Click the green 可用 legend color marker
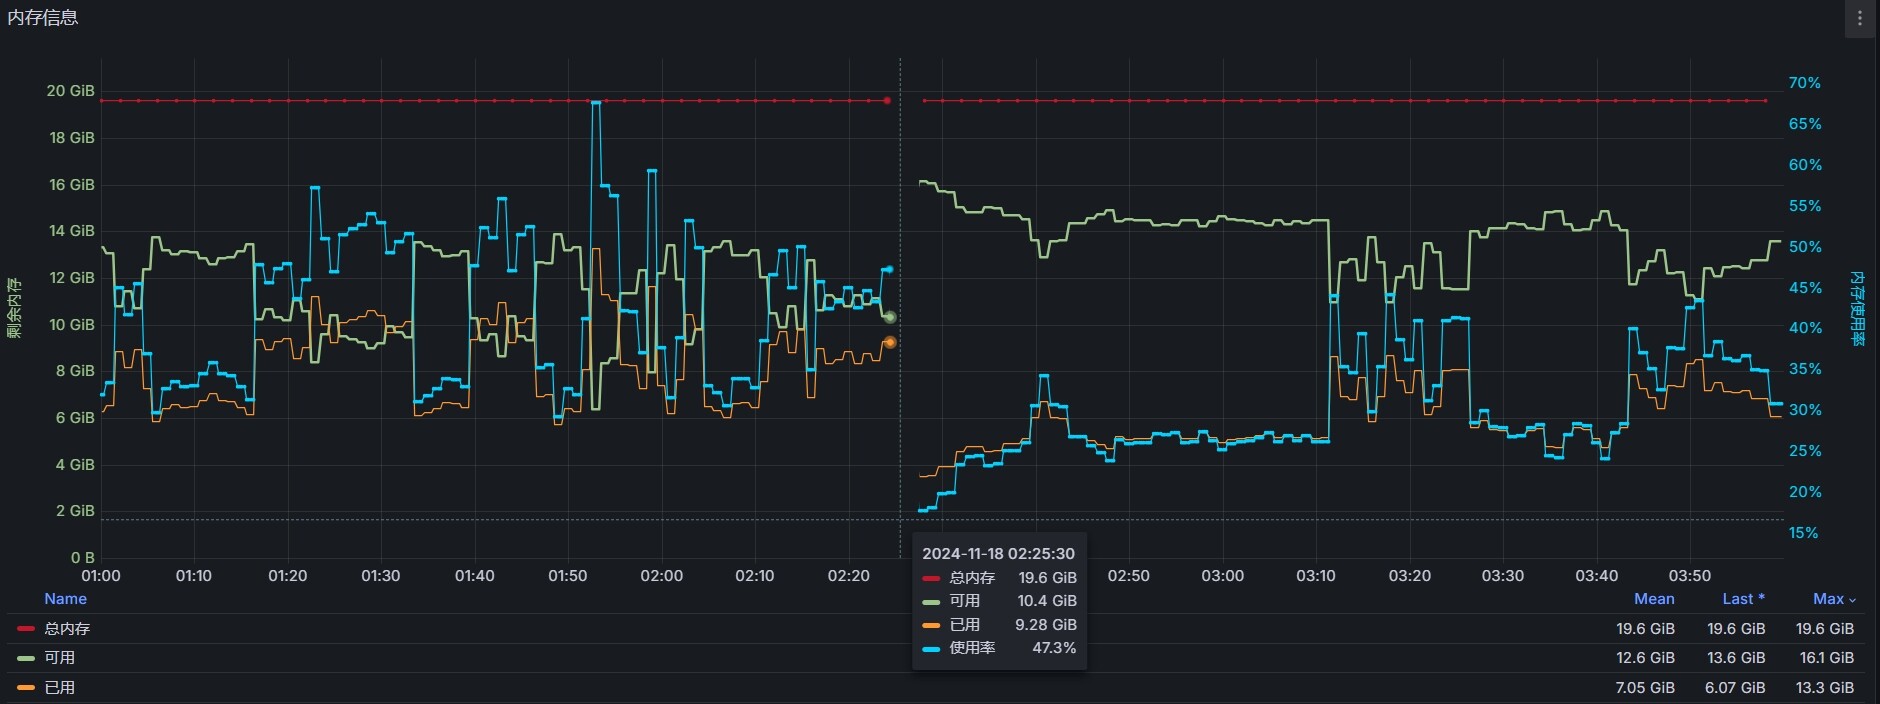The height and width of the screenshot is (704, 1880). (26, 658)
